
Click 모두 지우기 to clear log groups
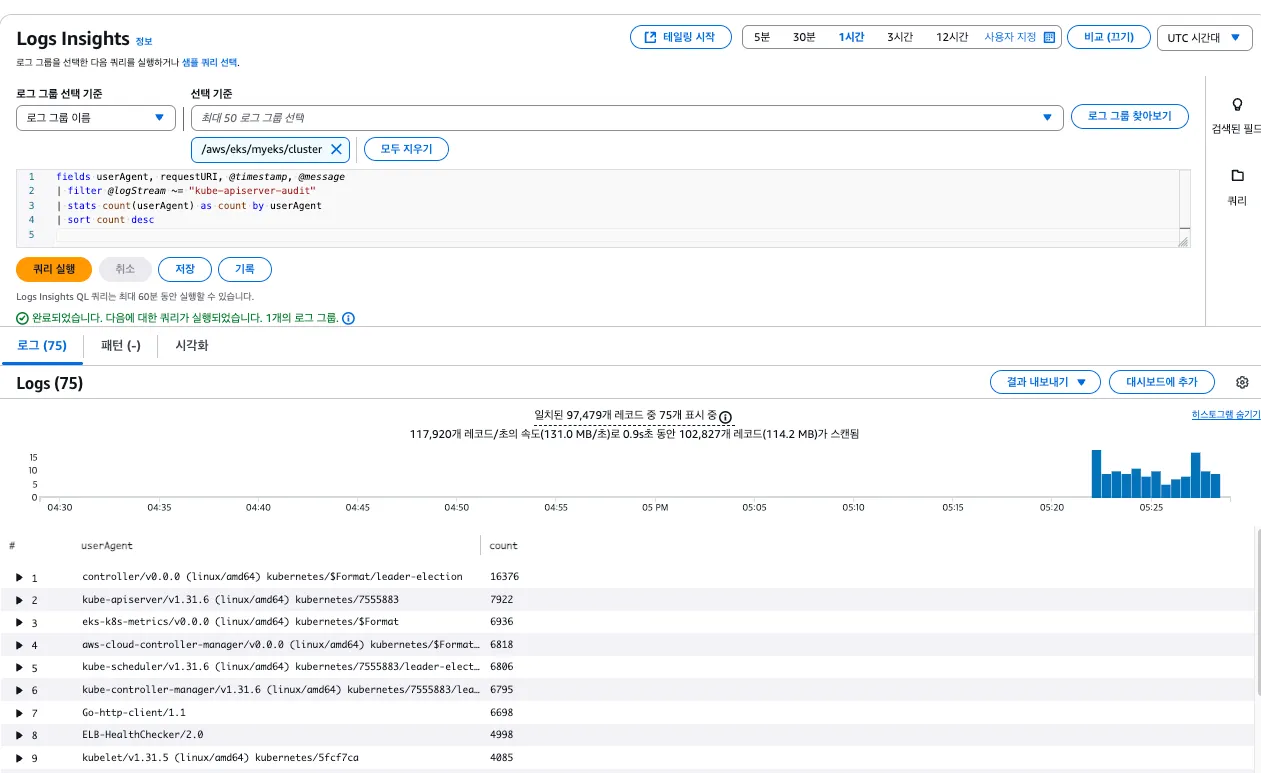point(406,149)
